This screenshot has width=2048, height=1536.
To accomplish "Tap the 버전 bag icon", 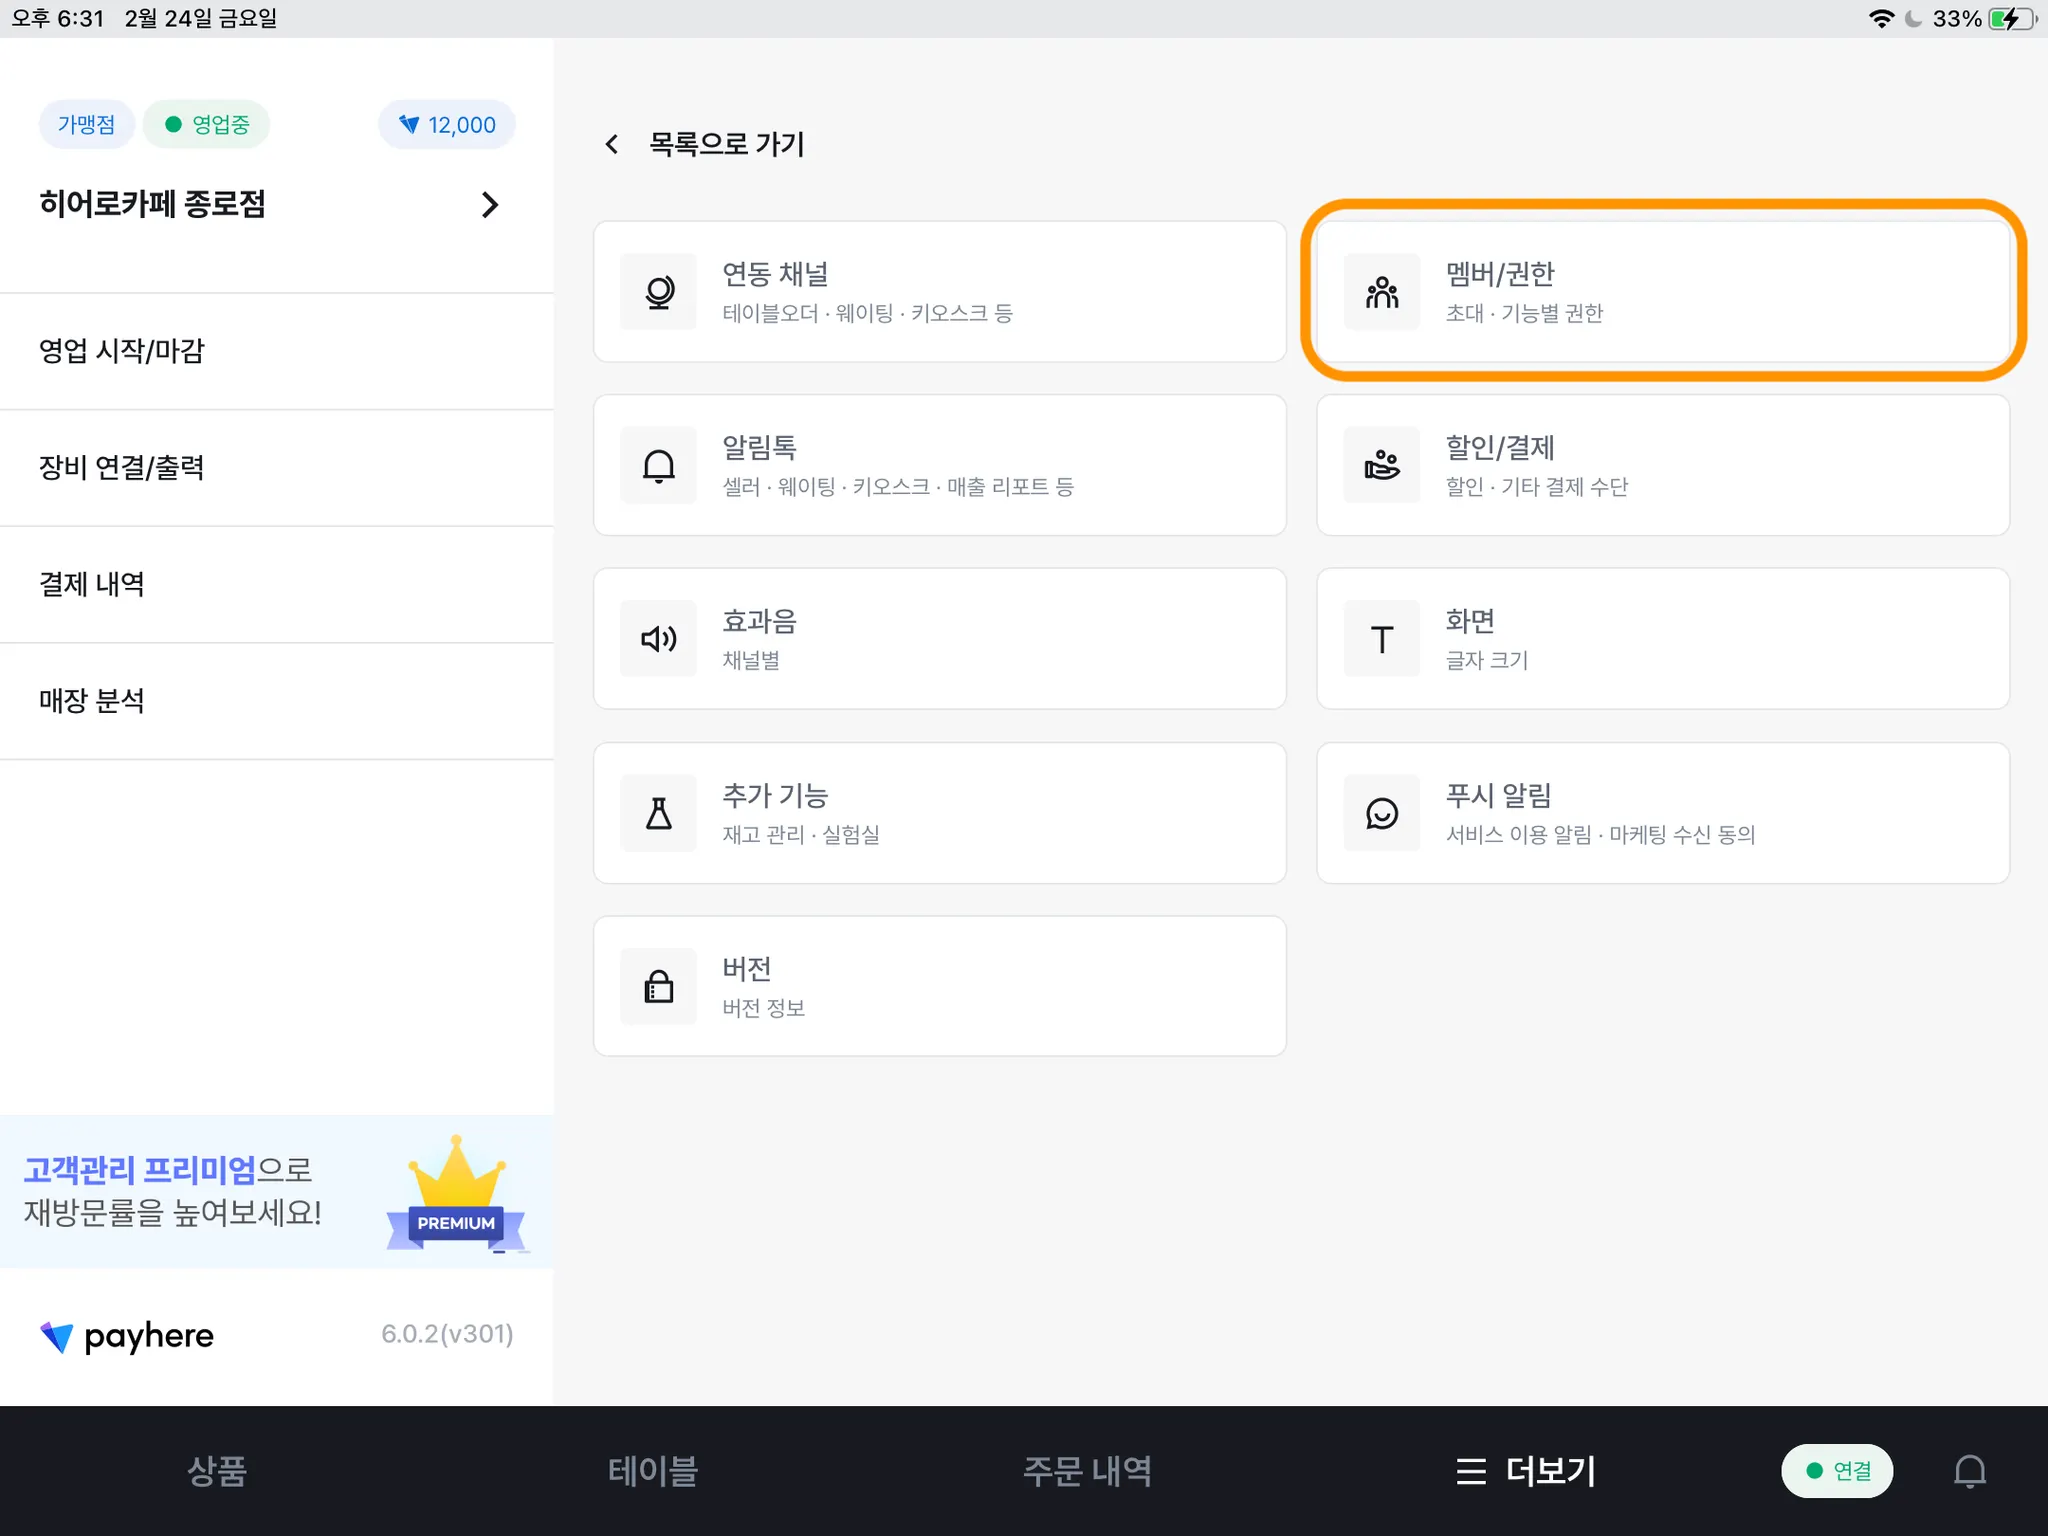I will coord(658,986).
